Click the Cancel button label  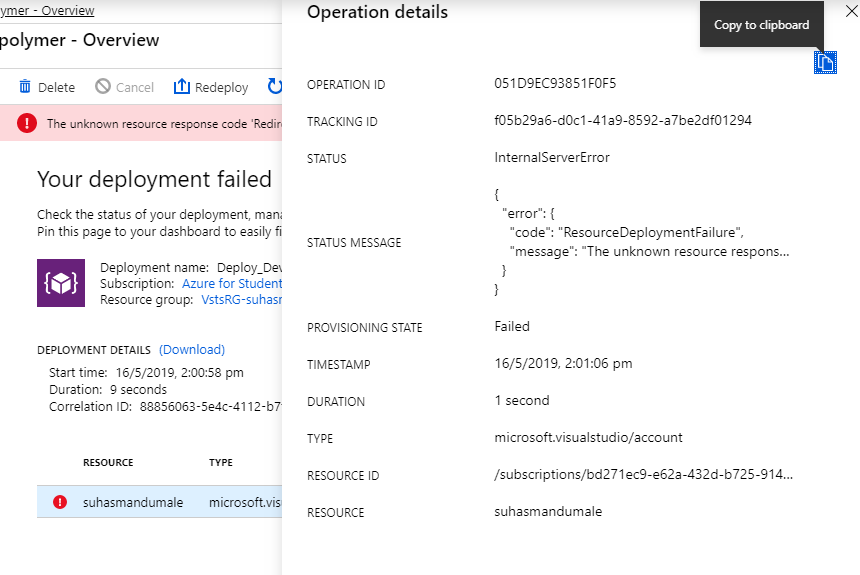tap(135, 87)
